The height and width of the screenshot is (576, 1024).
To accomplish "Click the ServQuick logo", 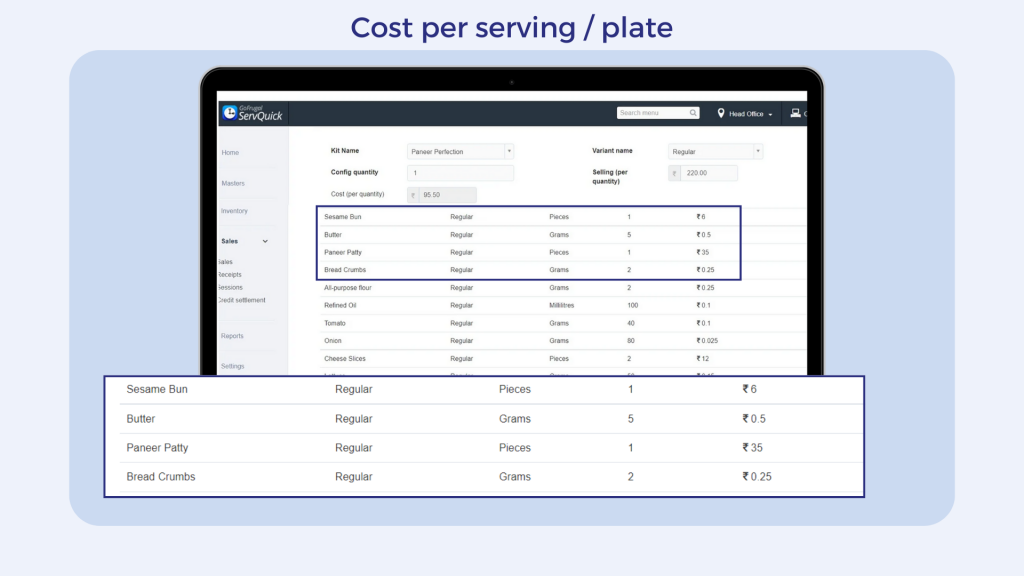I will [250, 113].
